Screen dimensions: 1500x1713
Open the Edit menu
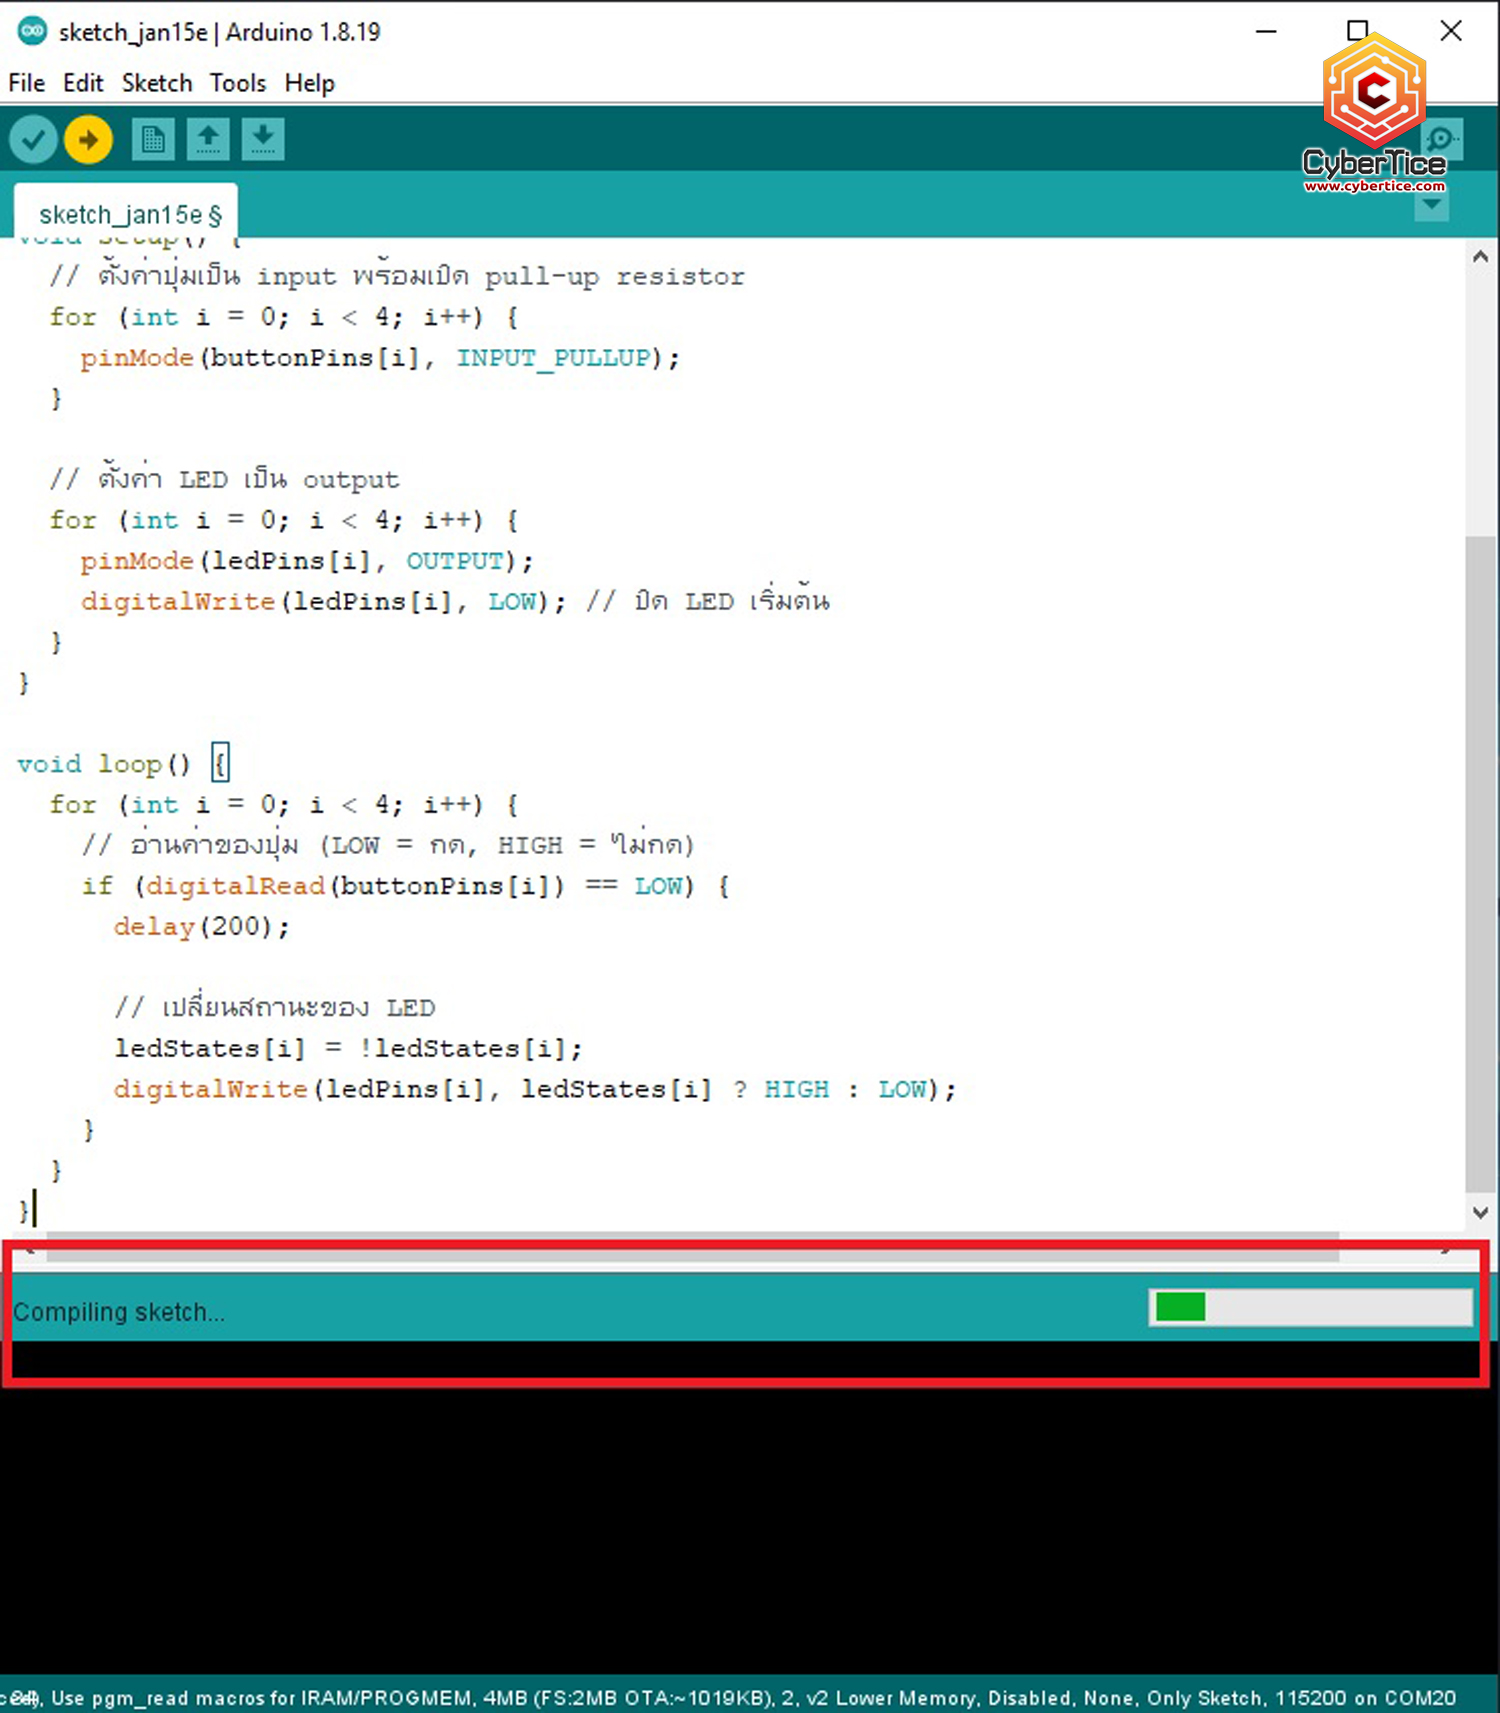[x=83, y=83]
